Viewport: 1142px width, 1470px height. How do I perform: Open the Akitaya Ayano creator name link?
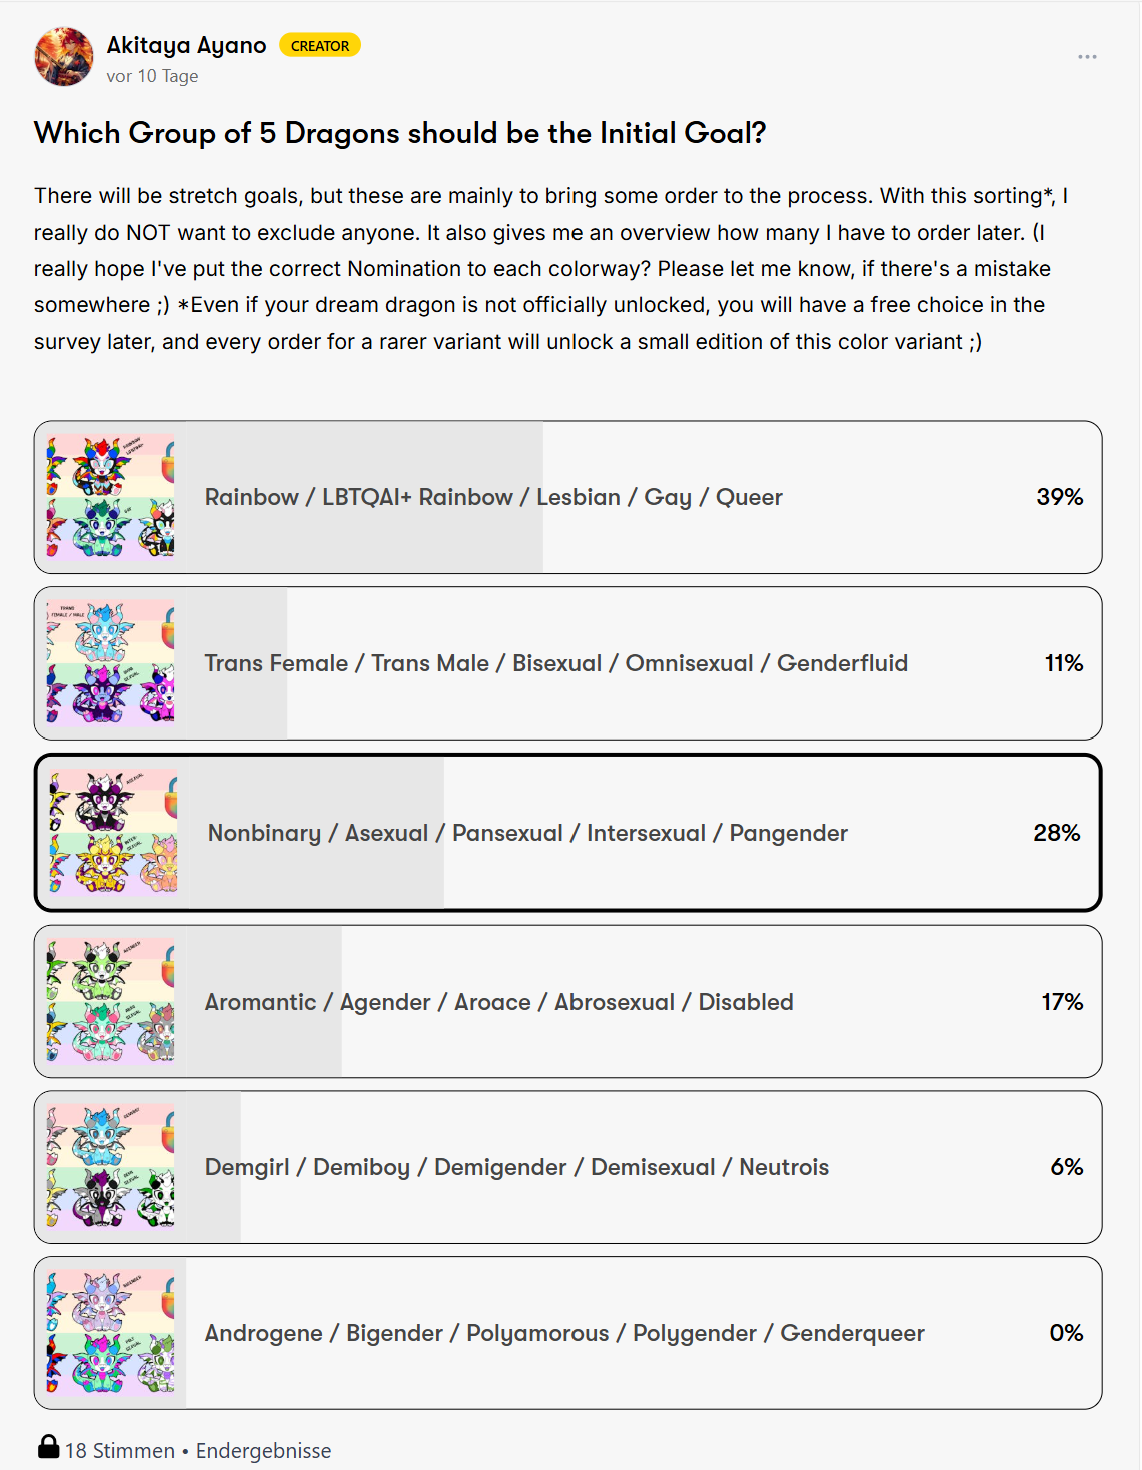(186, 45)
